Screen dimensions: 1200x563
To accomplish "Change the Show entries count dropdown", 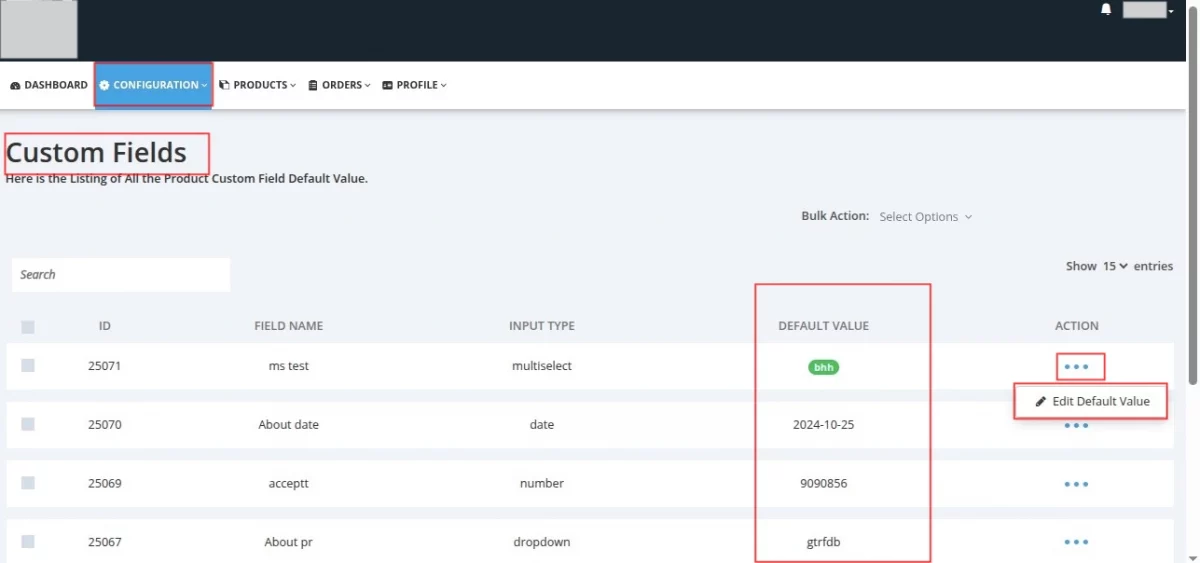I will click(x=1115, y=266).
